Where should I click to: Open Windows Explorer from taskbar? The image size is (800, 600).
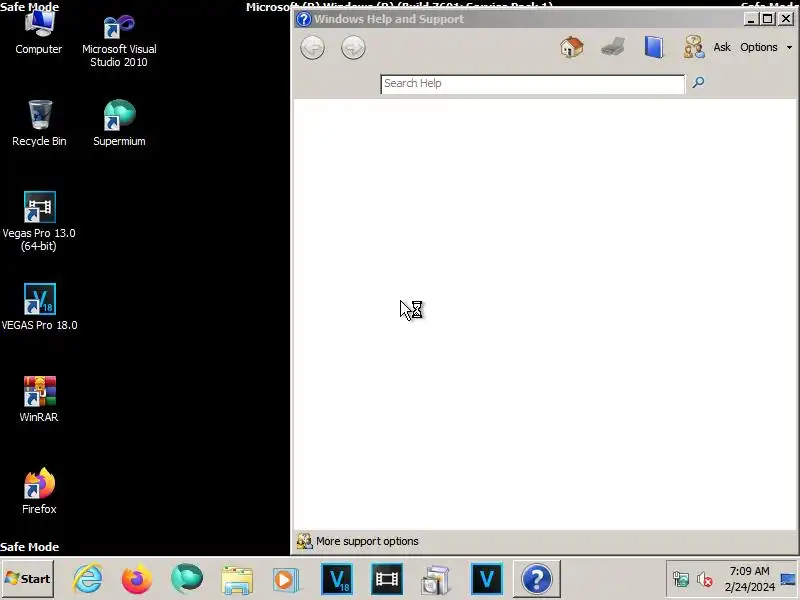pyautogui.click(x=237, y=580)
